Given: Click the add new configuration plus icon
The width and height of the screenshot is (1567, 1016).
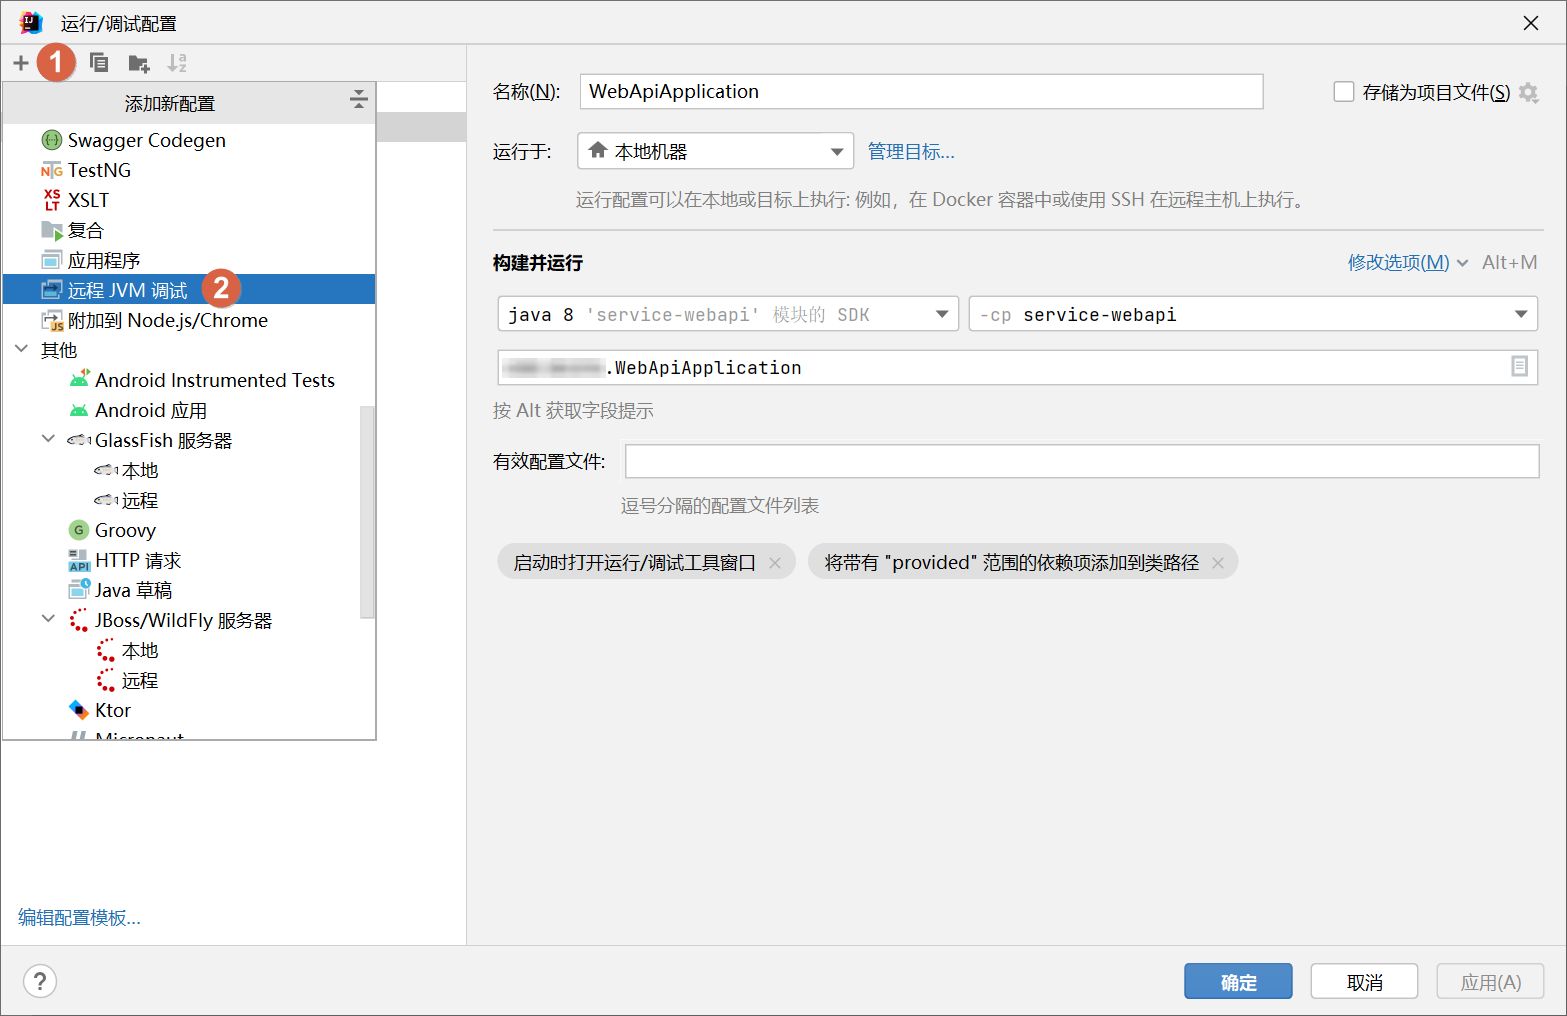Looking at the screenshot, I should (20, 63).
